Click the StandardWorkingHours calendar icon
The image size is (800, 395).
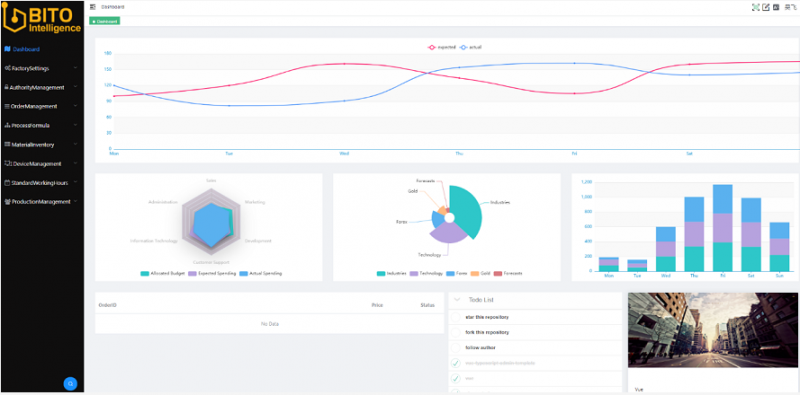pyautogui.click(x=7, y=183)
